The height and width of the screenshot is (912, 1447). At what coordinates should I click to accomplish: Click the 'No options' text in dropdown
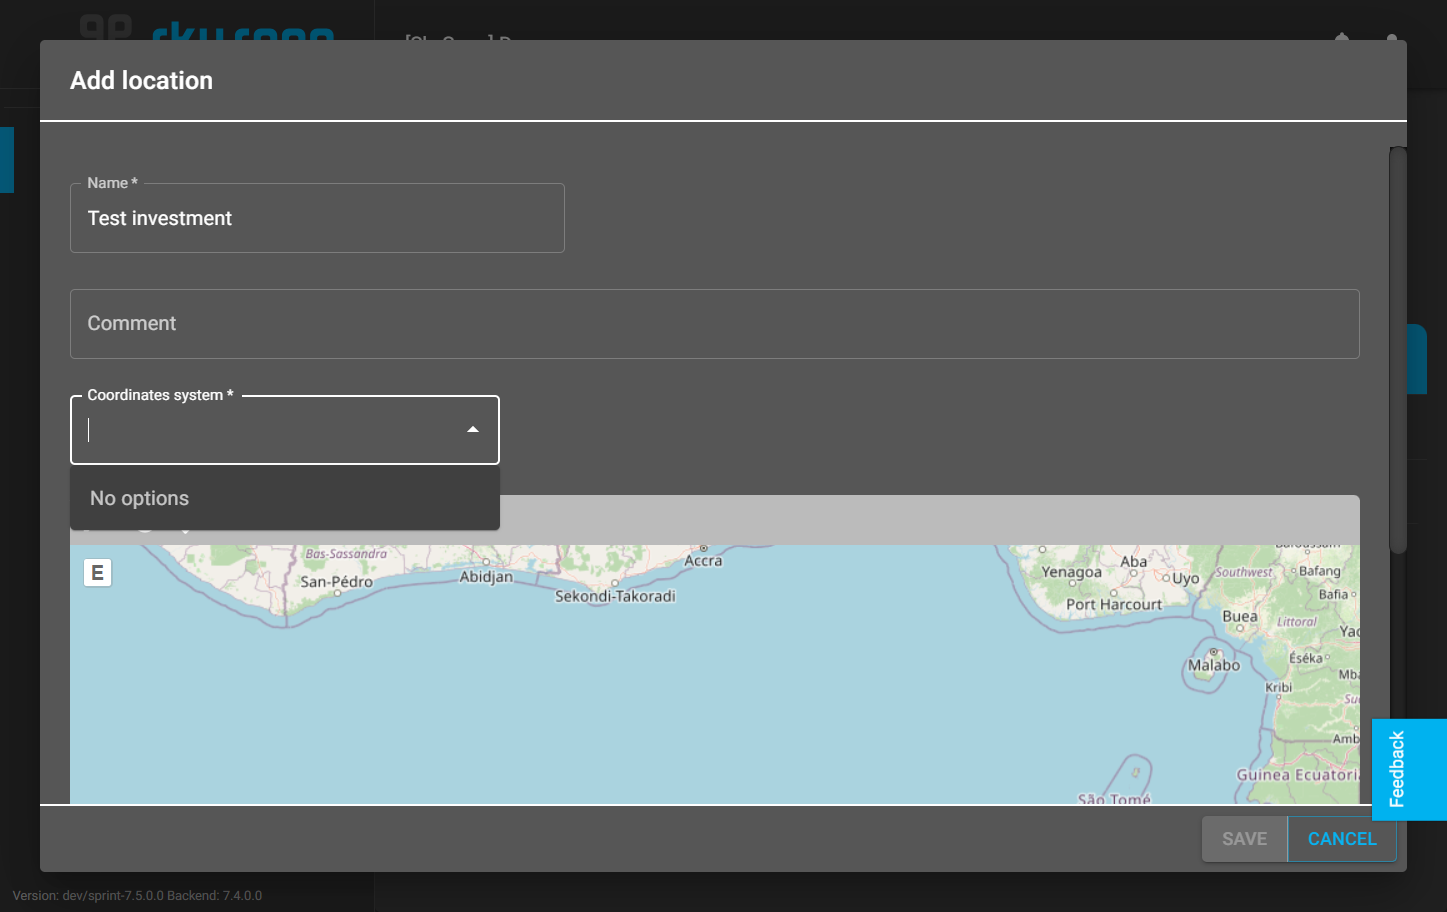click(139, 498)
